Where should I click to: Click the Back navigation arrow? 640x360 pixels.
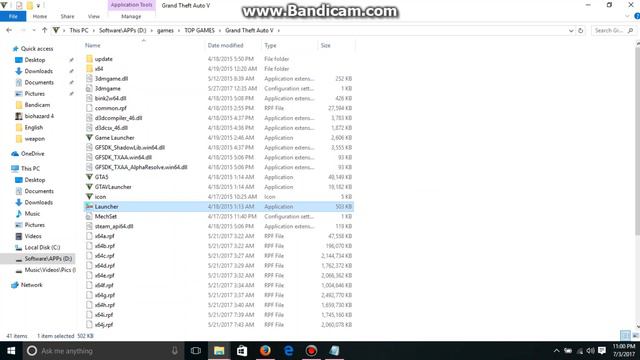pos(9,30)
